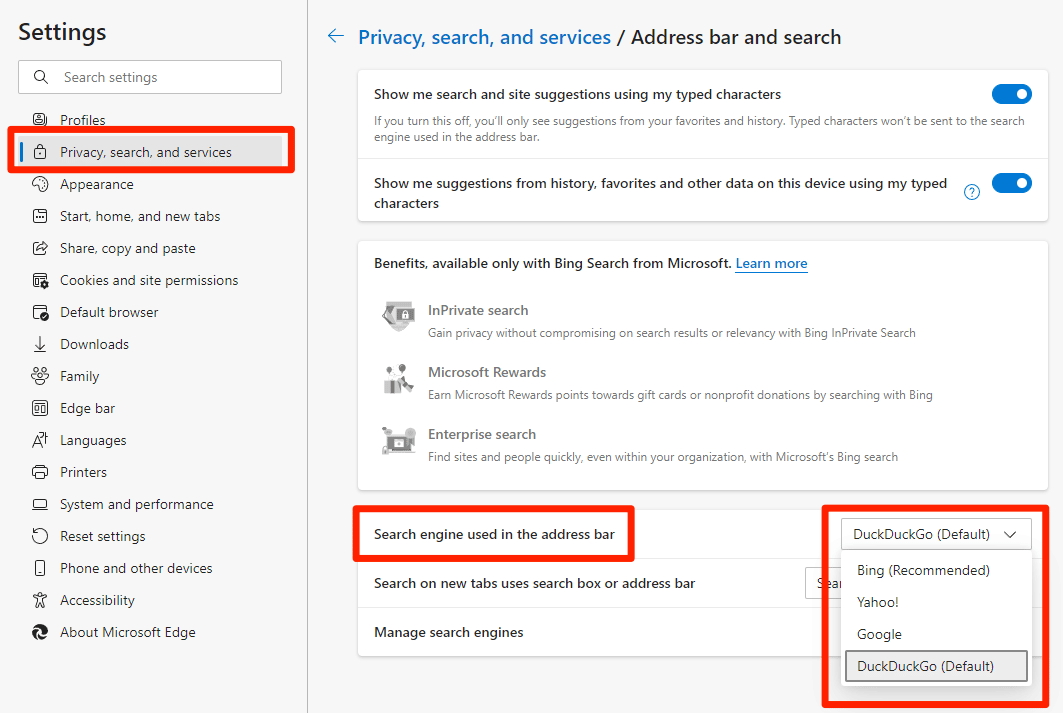Pick Google from the search engine list
This screenshot has height=713, width=1063.
pos(936,634)
